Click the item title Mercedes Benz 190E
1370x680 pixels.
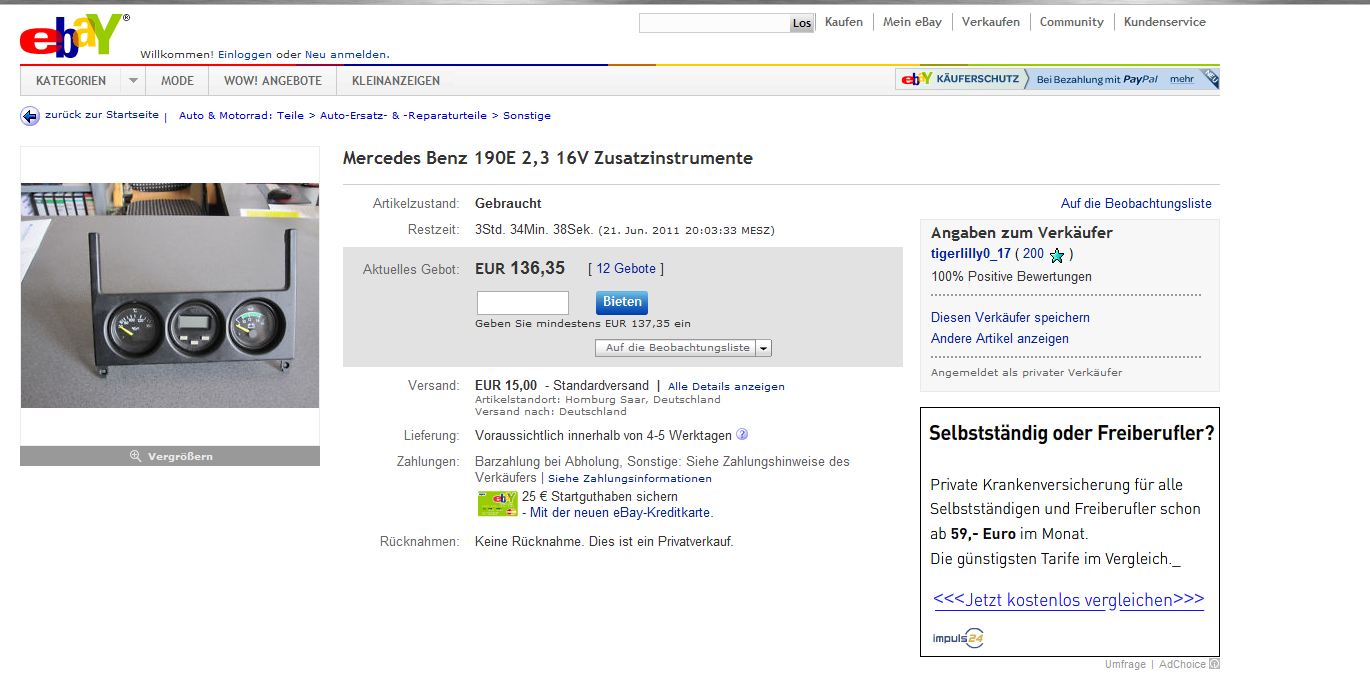[548, 158]
